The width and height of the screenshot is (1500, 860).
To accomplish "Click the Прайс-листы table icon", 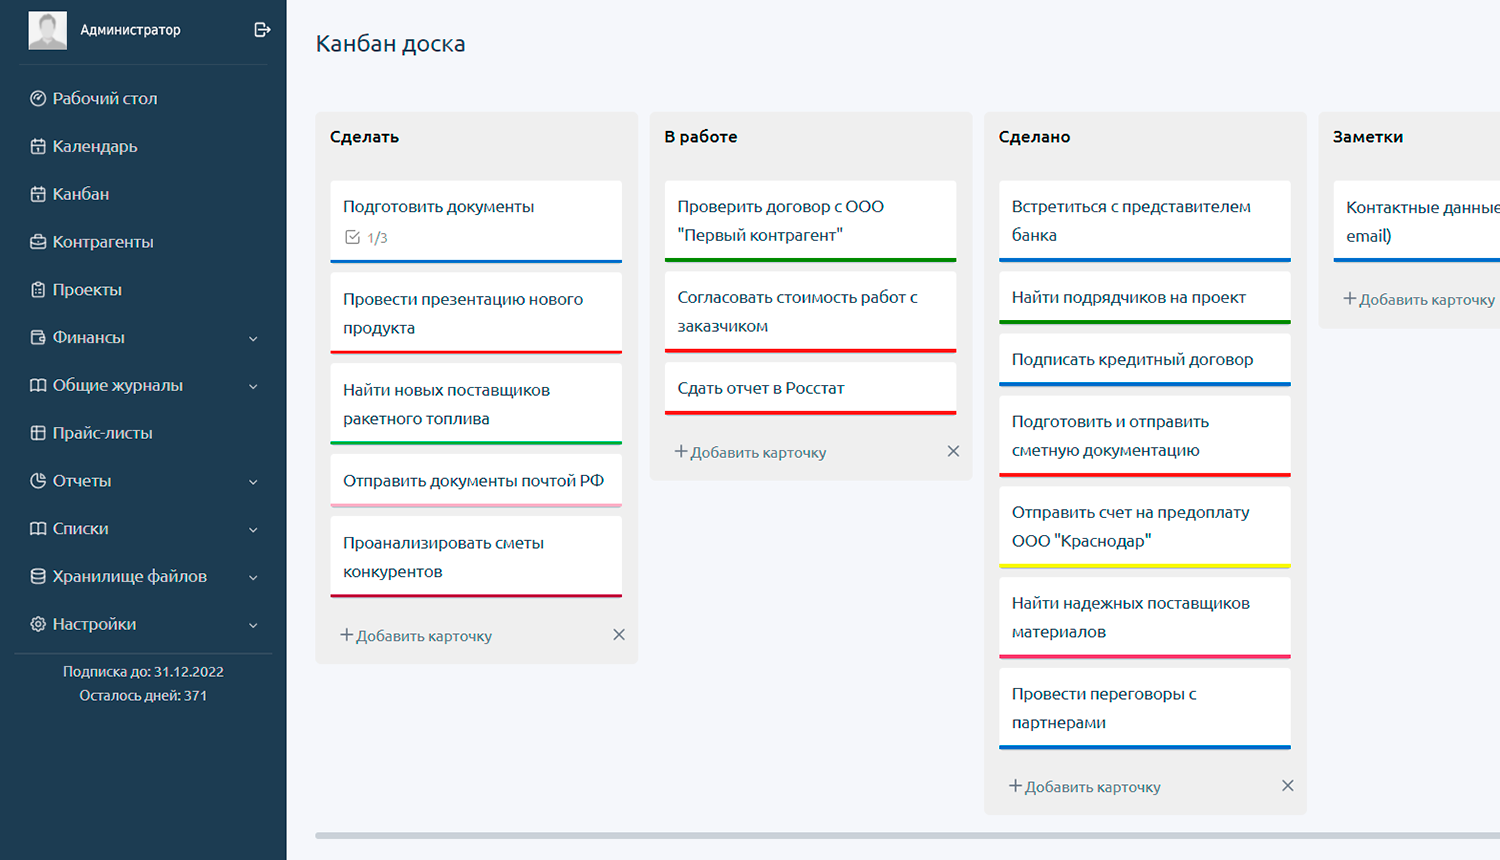I will click(38, 433).
